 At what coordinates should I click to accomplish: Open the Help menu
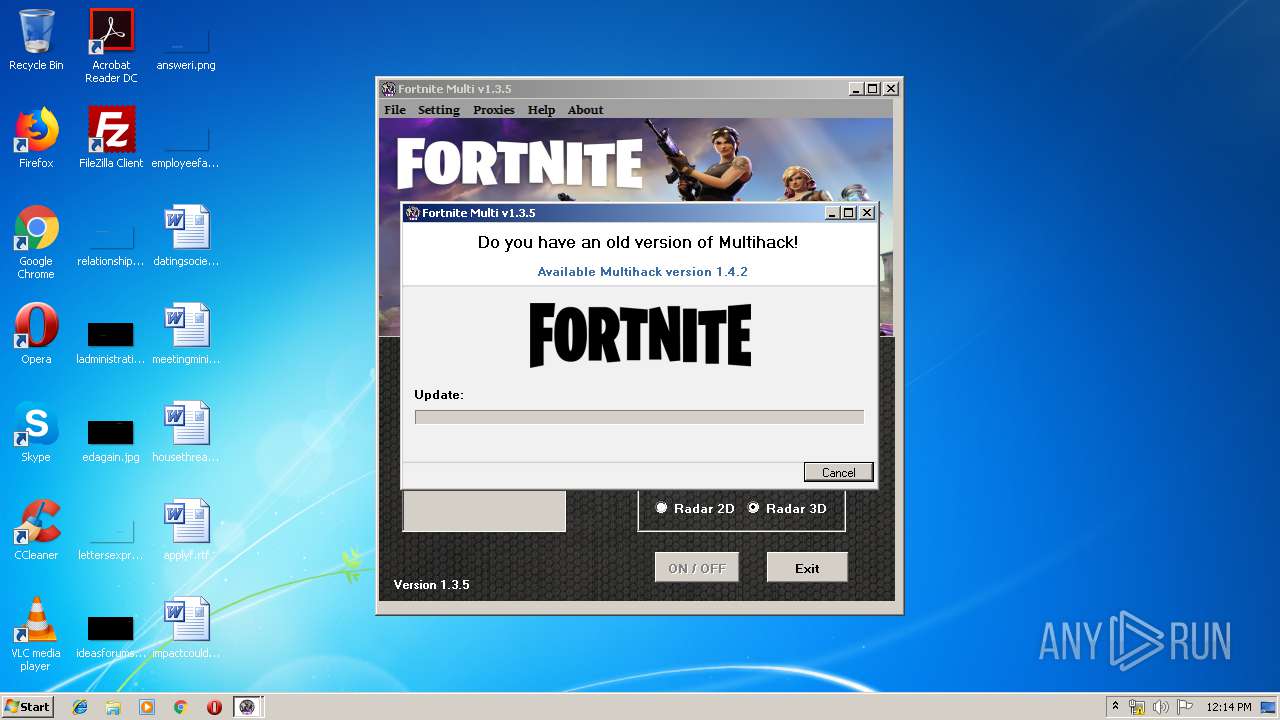point(541,110)
